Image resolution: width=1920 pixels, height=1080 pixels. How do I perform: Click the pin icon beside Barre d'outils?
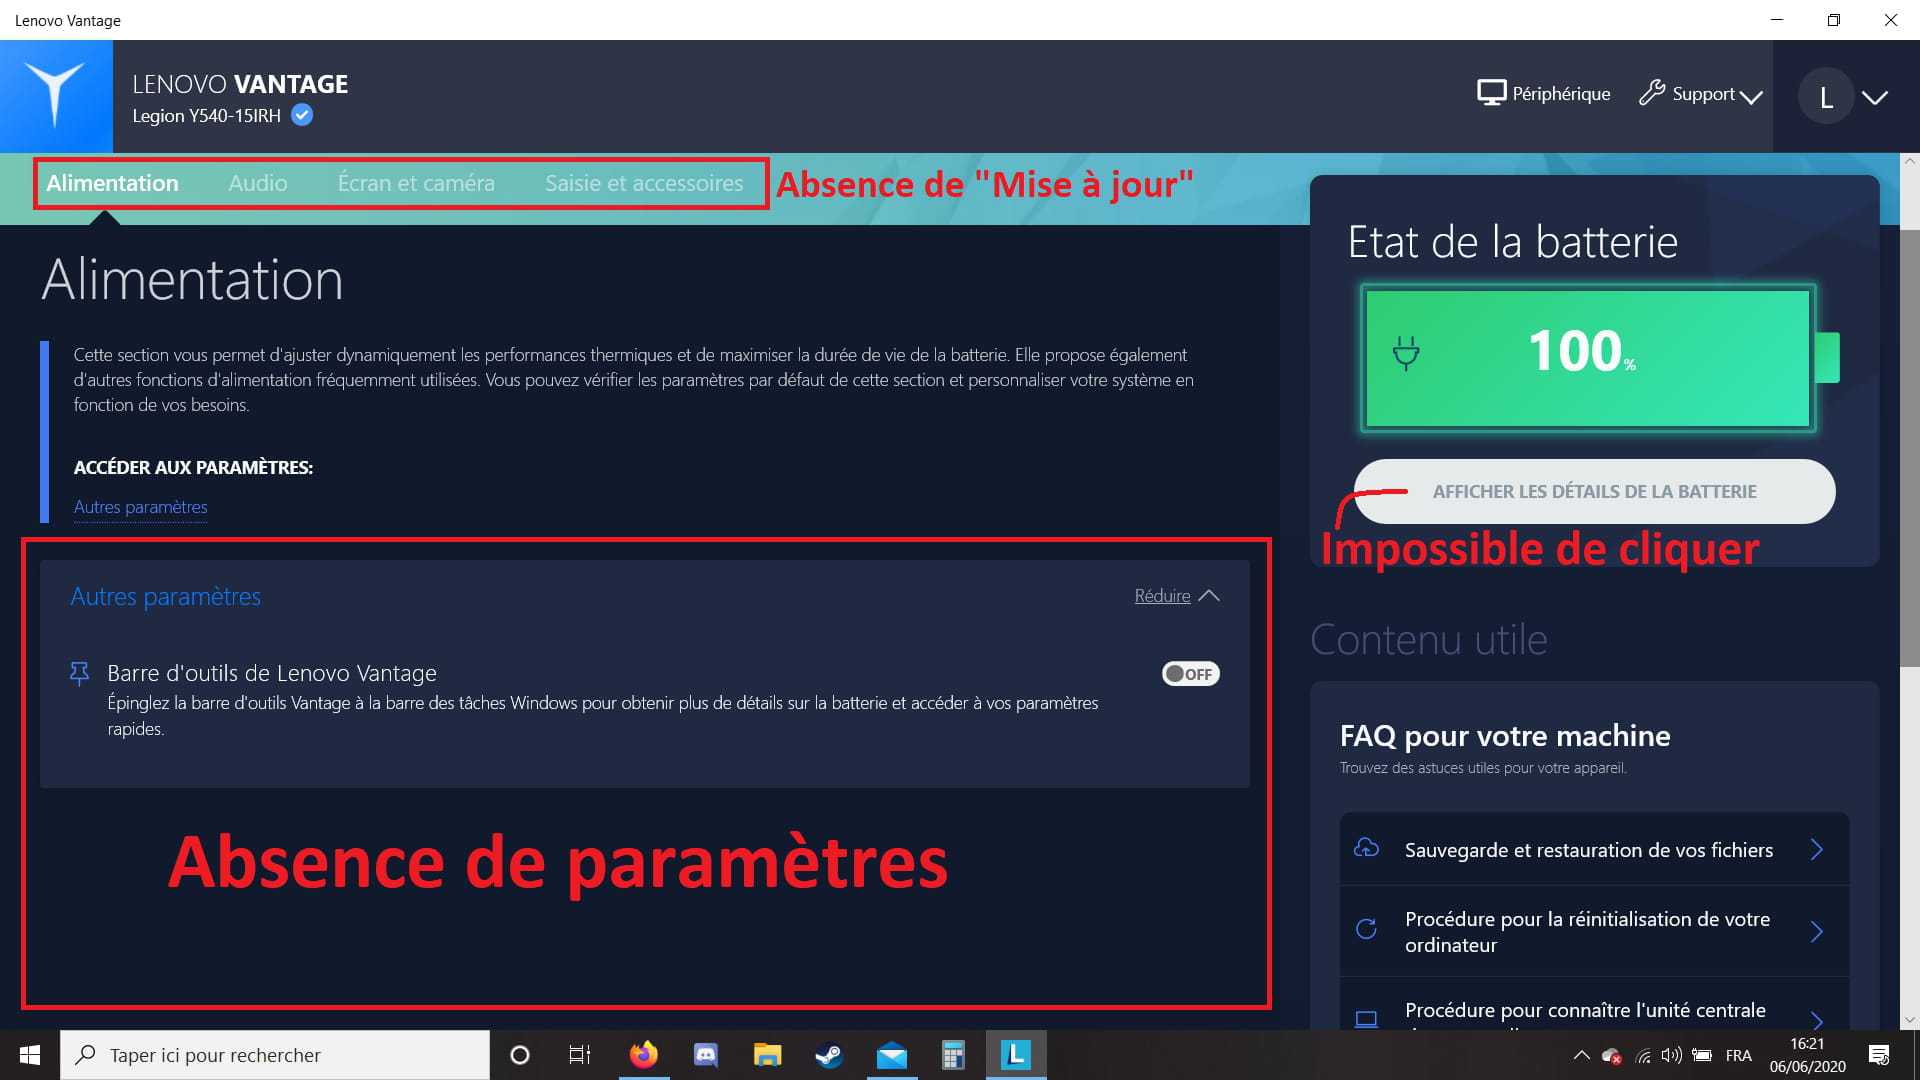79,673
